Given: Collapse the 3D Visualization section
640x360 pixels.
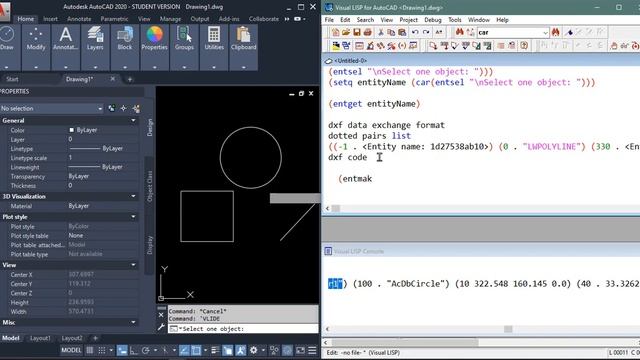Looking at the screenshot, I should [x=133, y=196].
